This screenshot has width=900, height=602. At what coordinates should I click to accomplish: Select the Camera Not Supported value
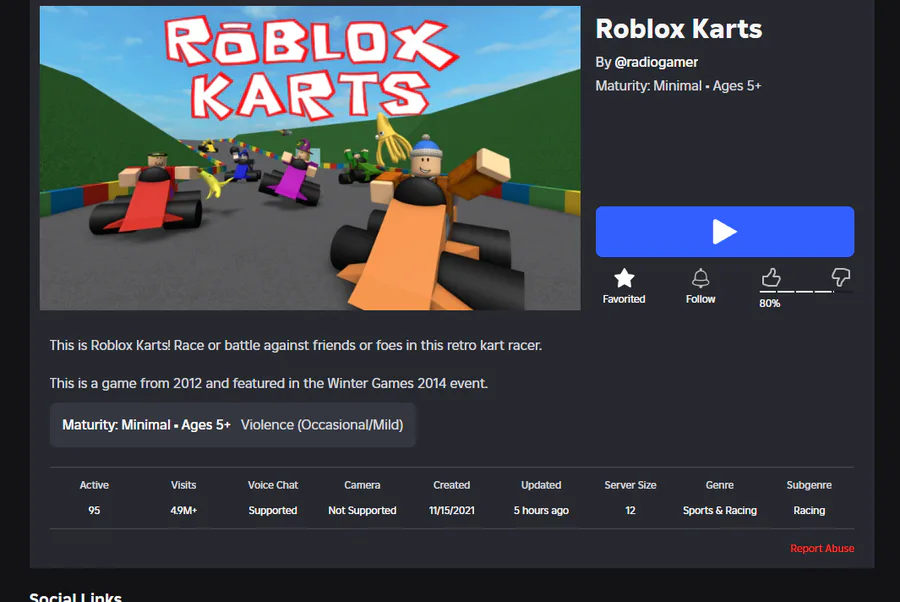click(362, 510)
